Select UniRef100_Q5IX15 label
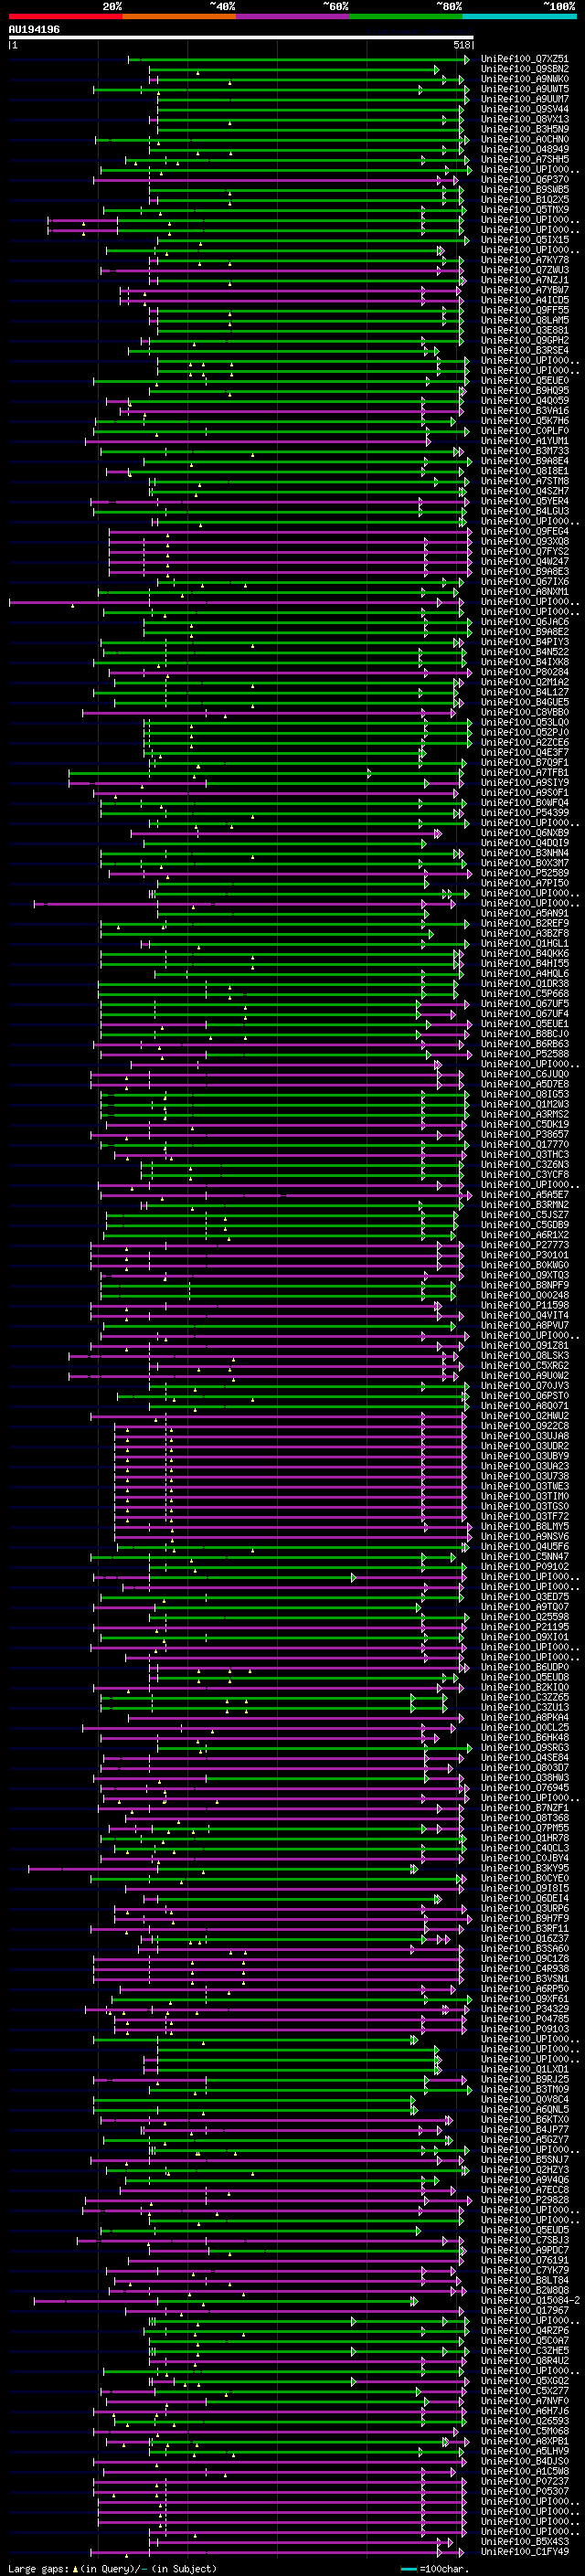Viewport: 585px width, 2576px height. pyautogui.click(x=525, y=240)
